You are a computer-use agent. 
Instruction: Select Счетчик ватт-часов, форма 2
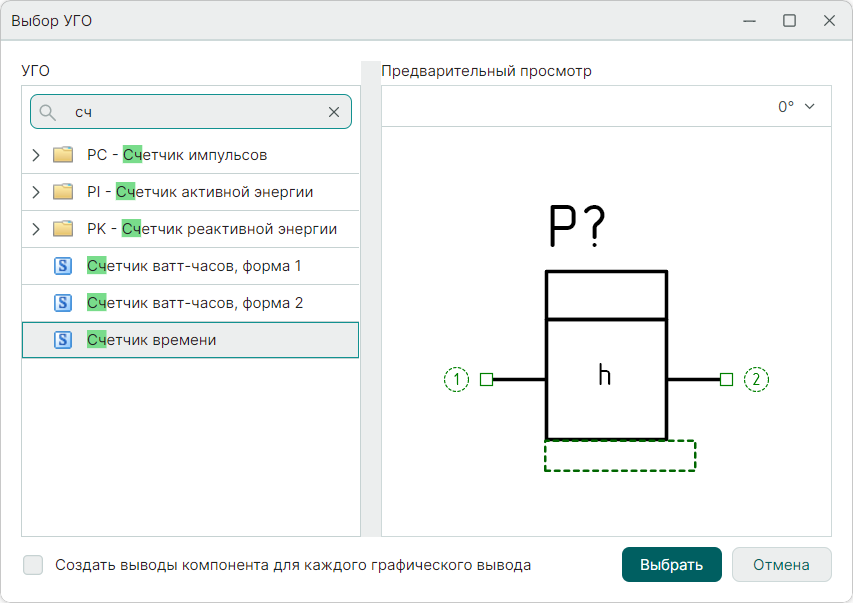tap(190, 303)
